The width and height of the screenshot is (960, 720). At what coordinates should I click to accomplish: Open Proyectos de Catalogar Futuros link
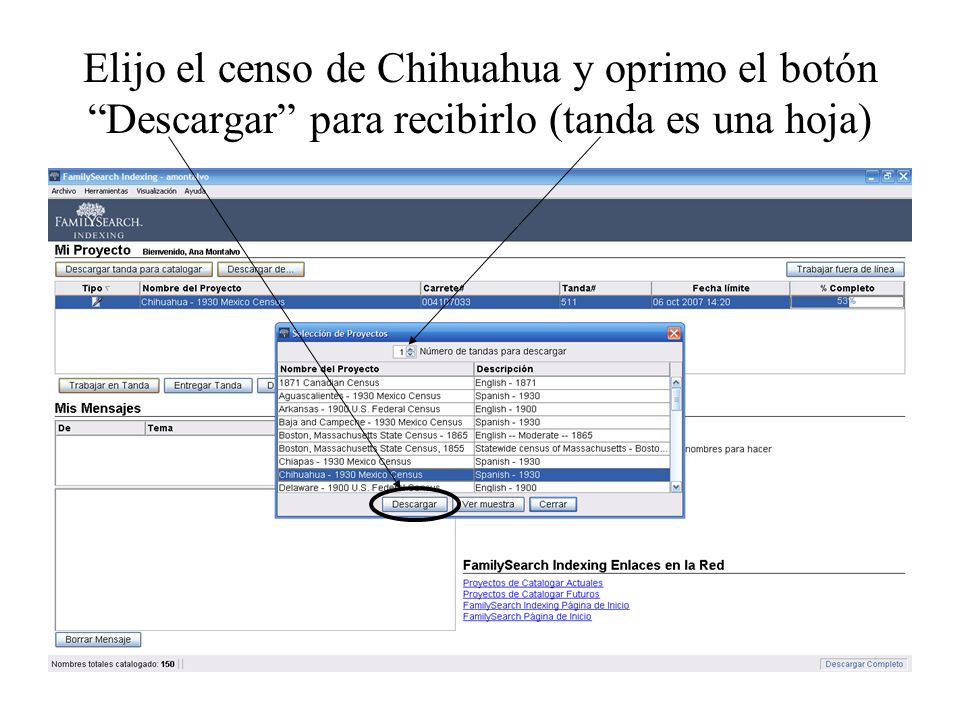pyautogui.click(x=531, y=594)
